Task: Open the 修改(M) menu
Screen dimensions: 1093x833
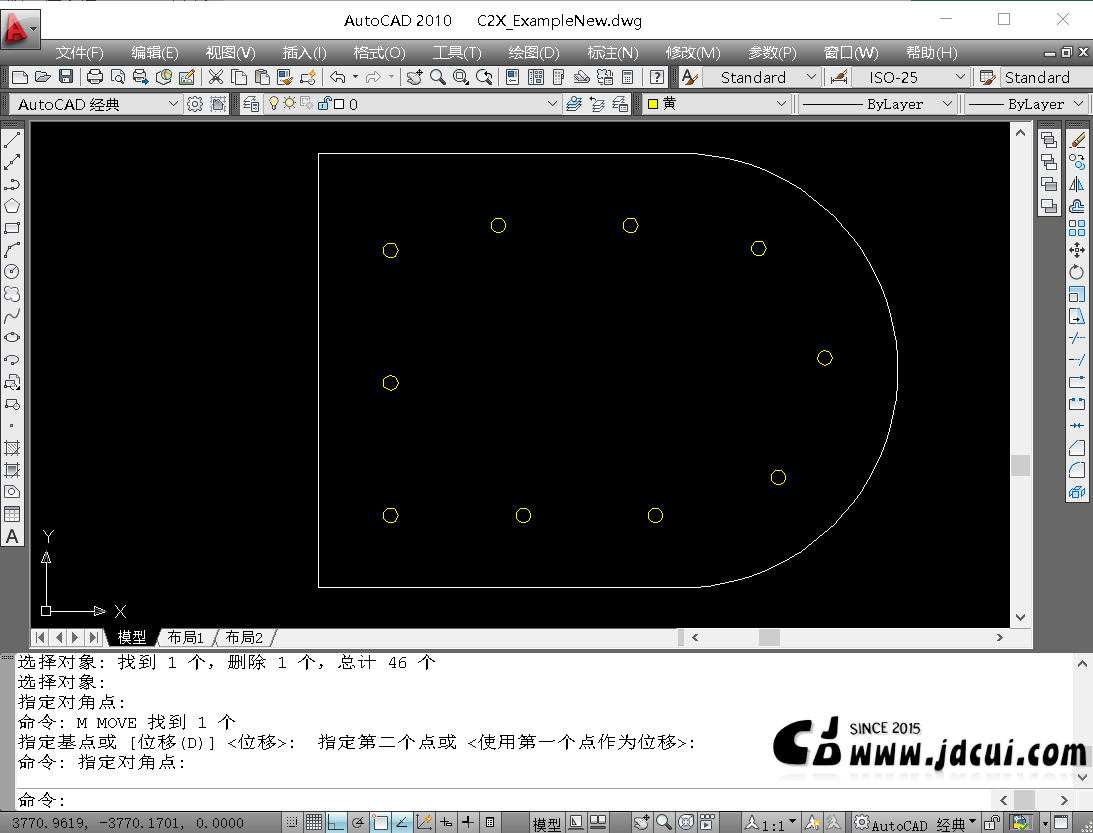Action: click(x=693, y=53)
